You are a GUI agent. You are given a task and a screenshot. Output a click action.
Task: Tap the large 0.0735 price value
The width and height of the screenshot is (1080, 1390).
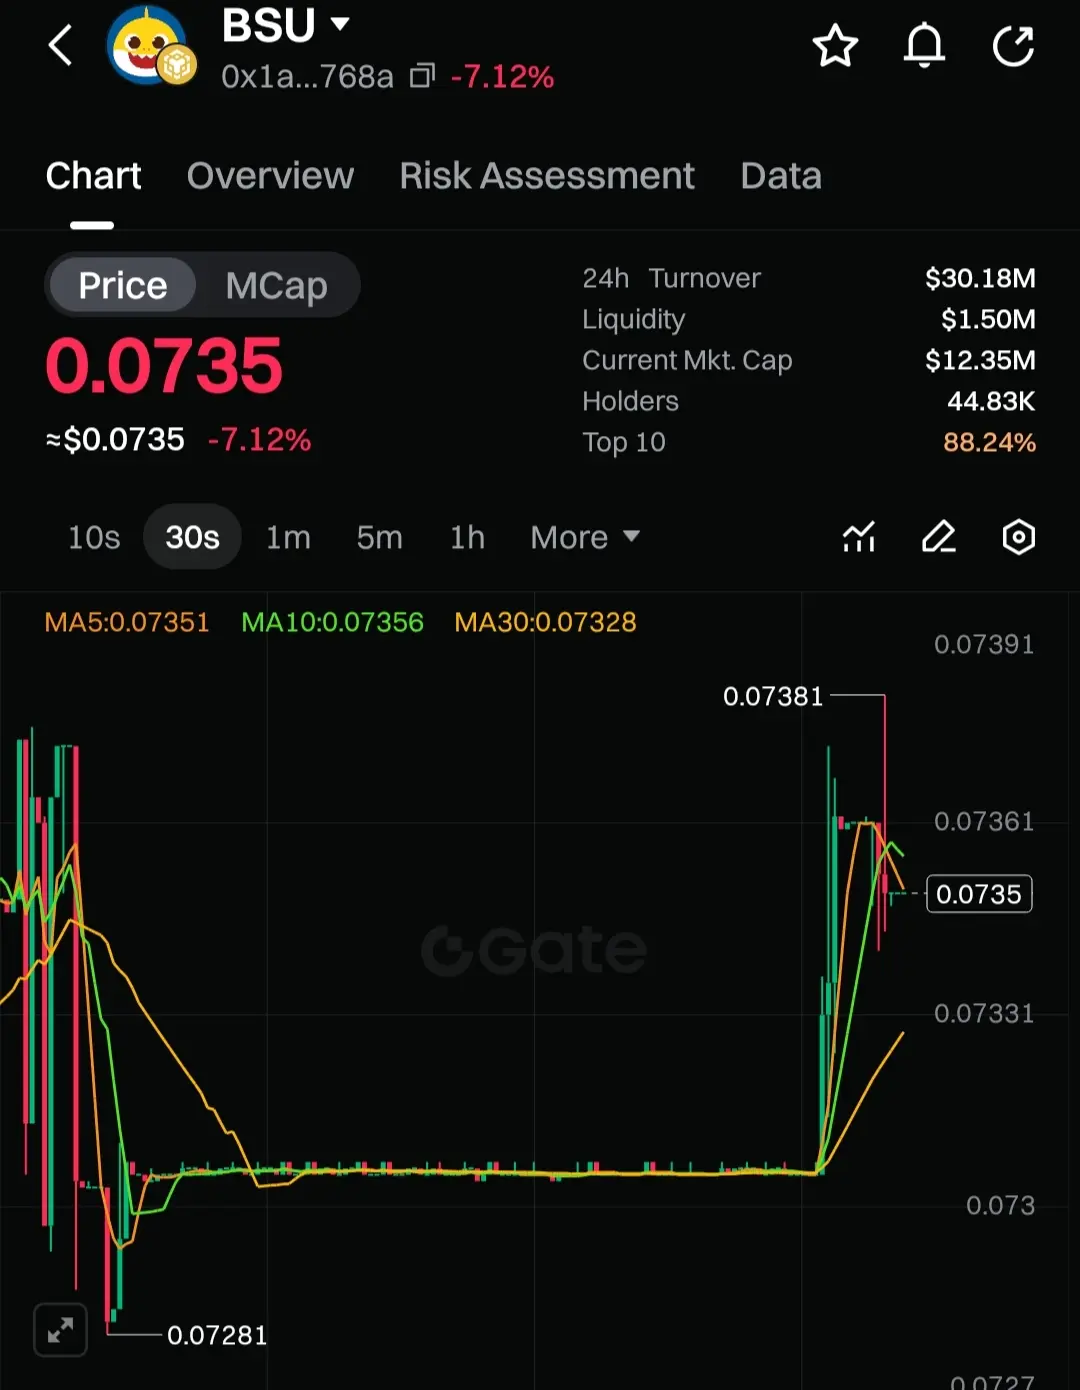(x=164, y=366)
